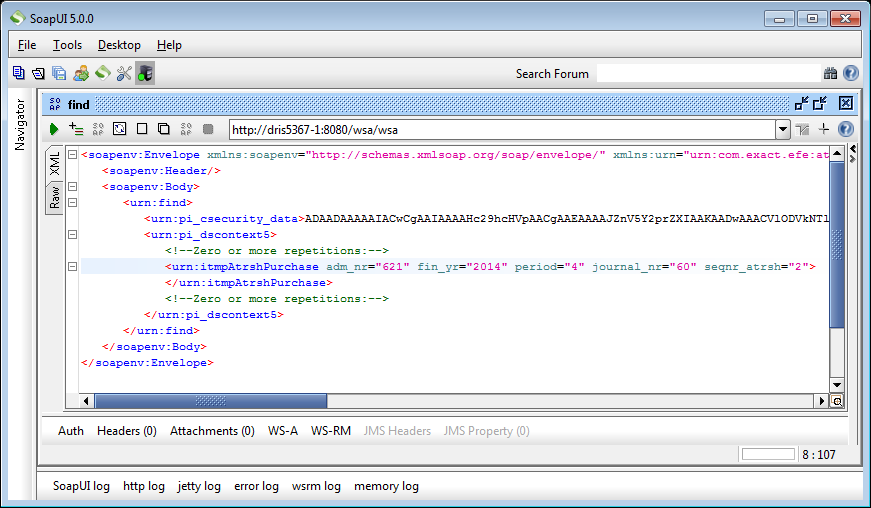Click the find window minimize-dock icon
871x508 pixels.
click(802, 103)
